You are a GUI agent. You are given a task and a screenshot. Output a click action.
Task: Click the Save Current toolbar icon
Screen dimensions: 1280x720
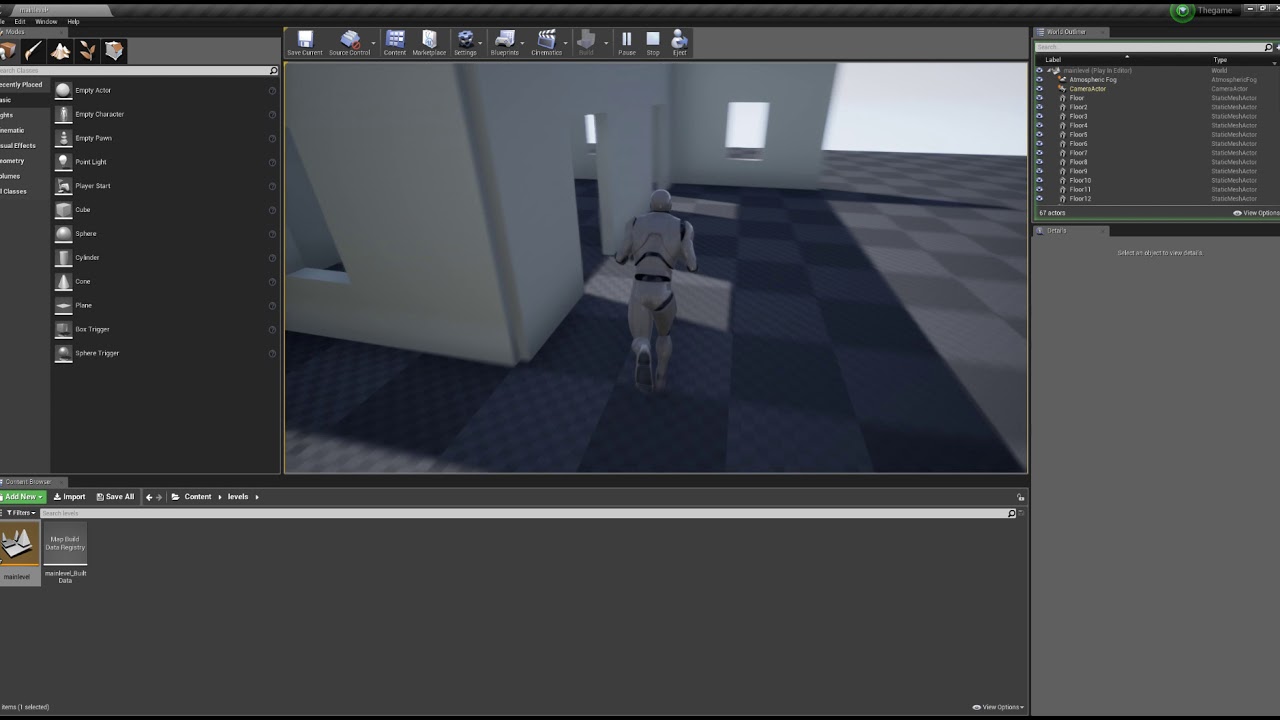(305, 42)
